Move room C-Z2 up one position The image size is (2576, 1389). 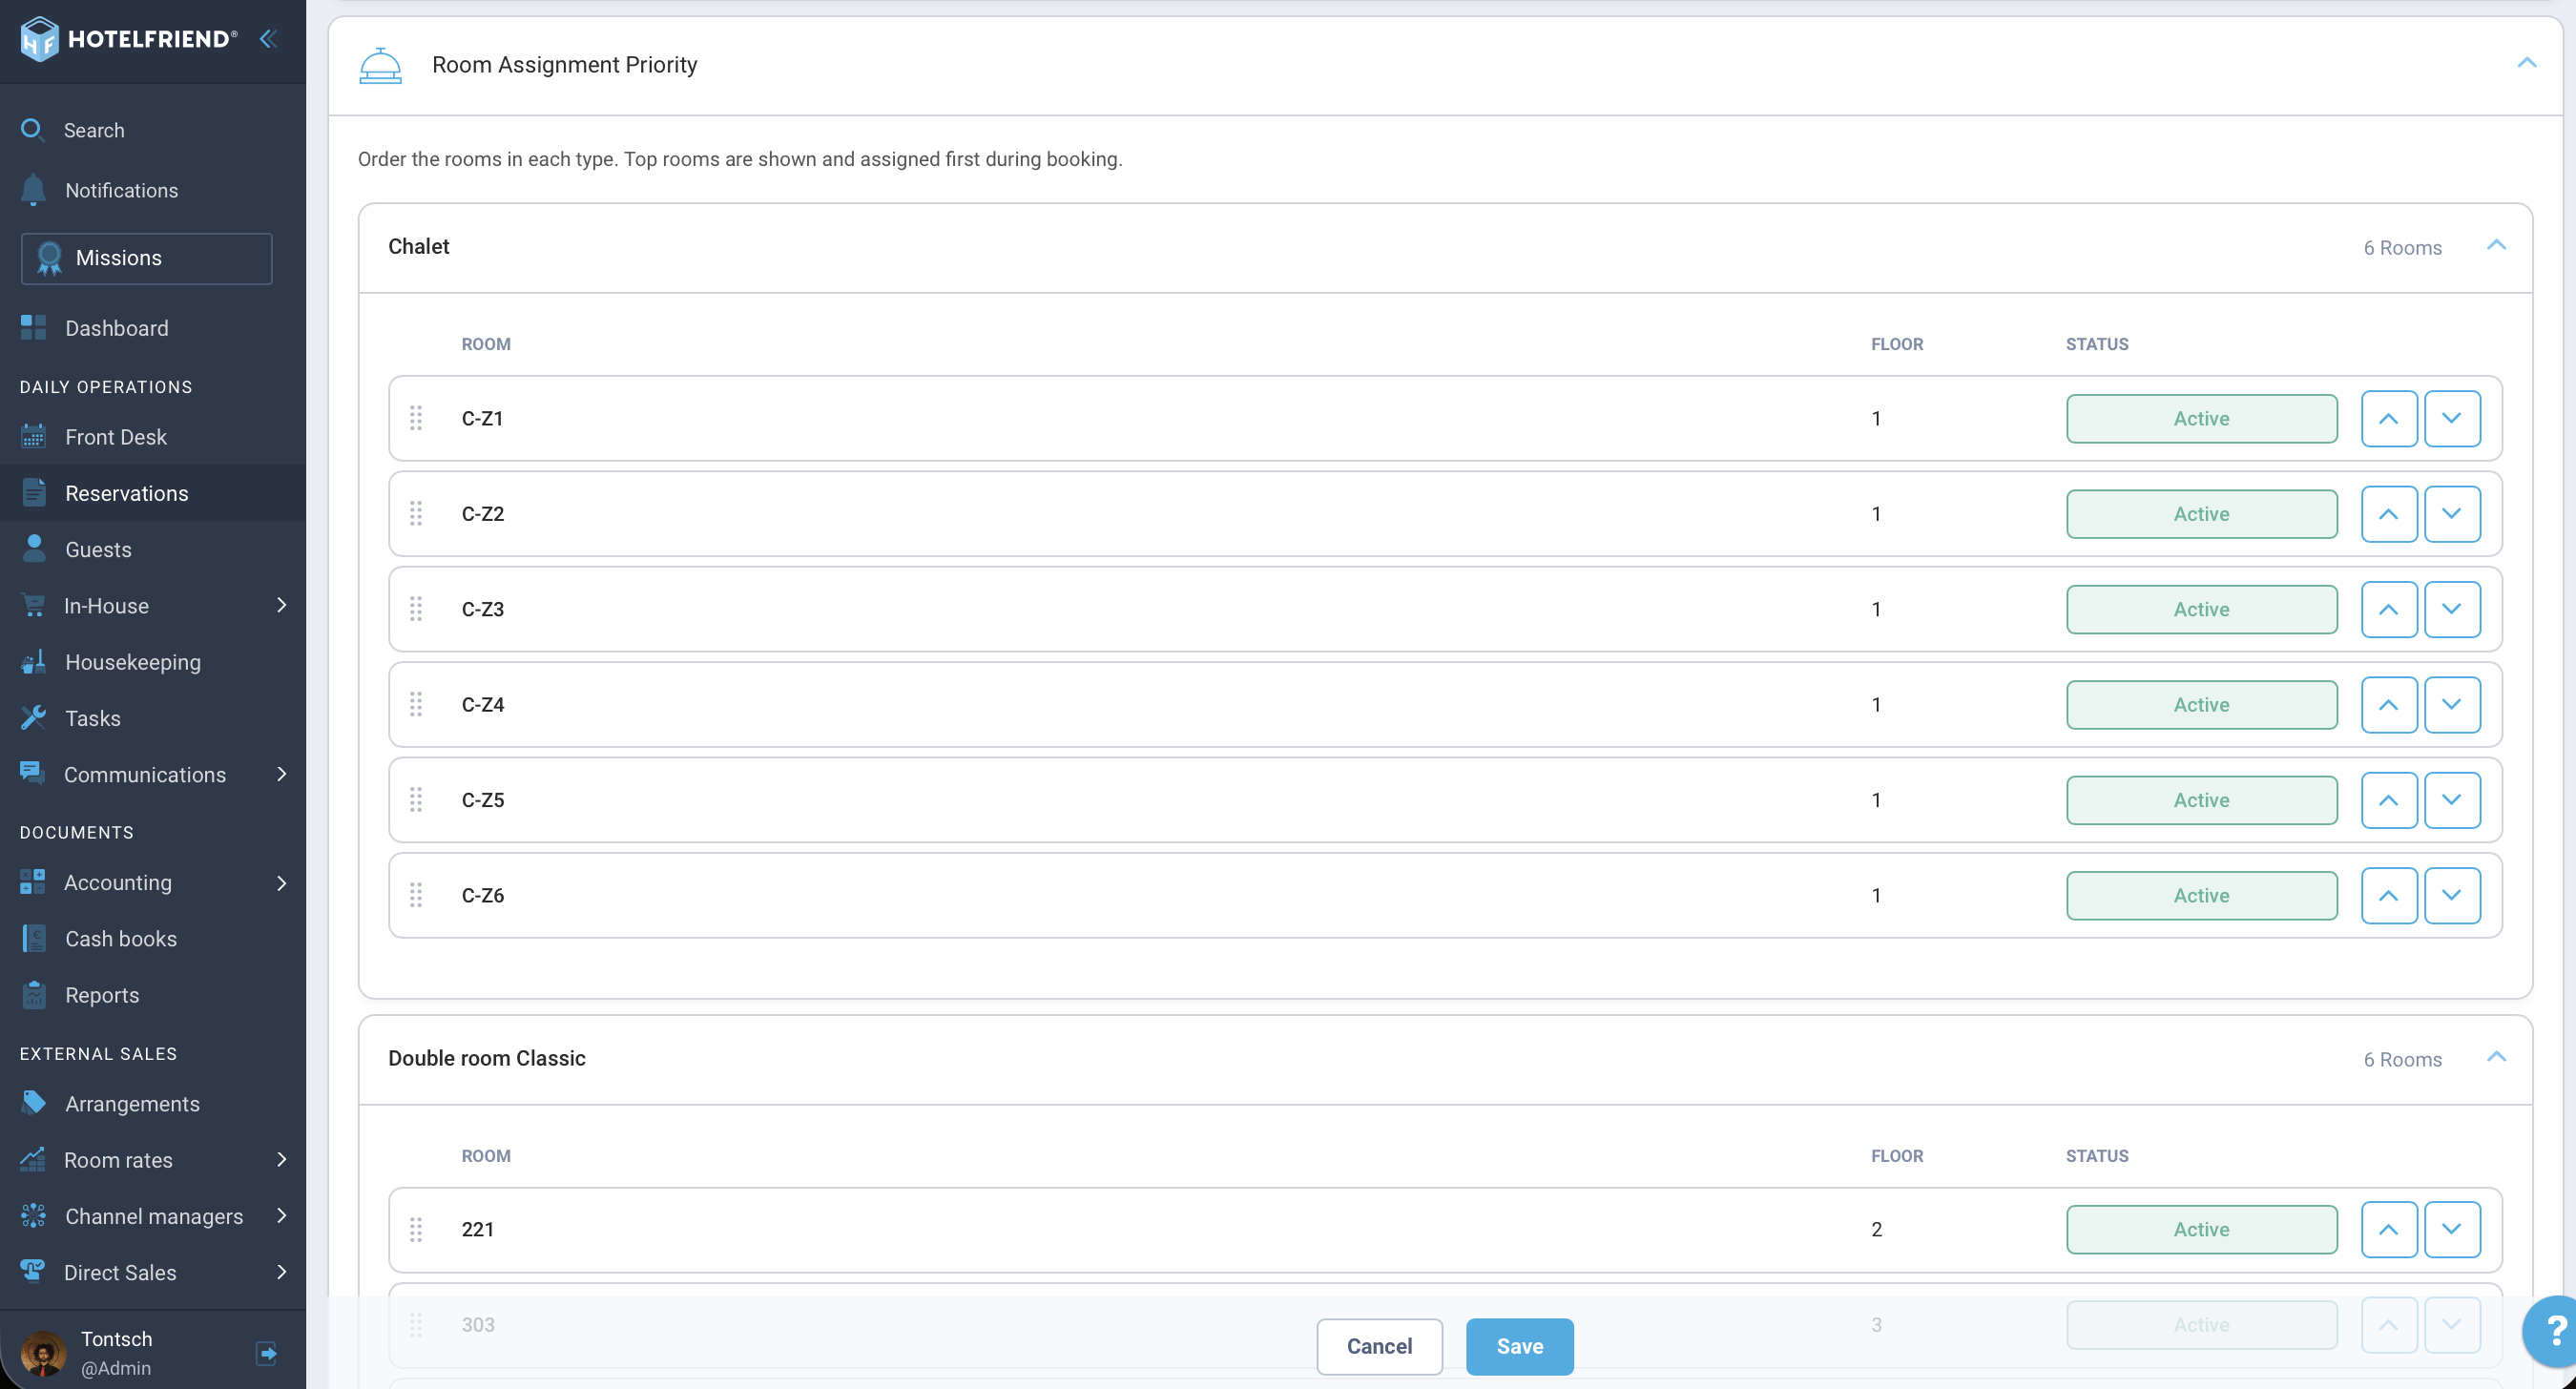(x=2389, y=514)
